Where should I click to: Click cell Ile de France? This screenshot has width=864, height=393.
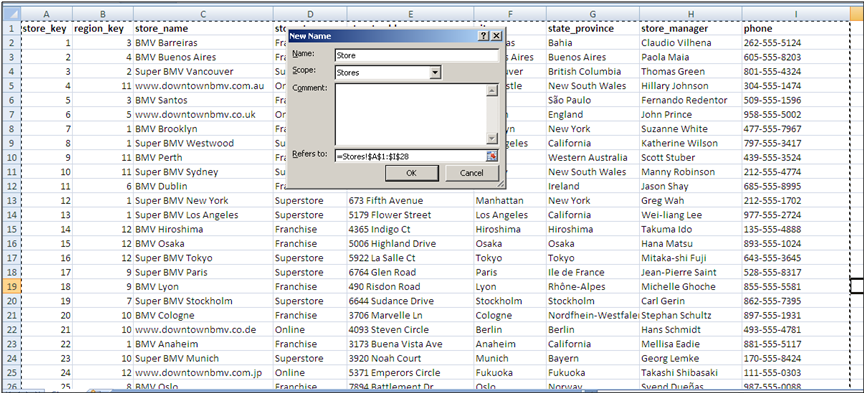(x=592, y=272)
